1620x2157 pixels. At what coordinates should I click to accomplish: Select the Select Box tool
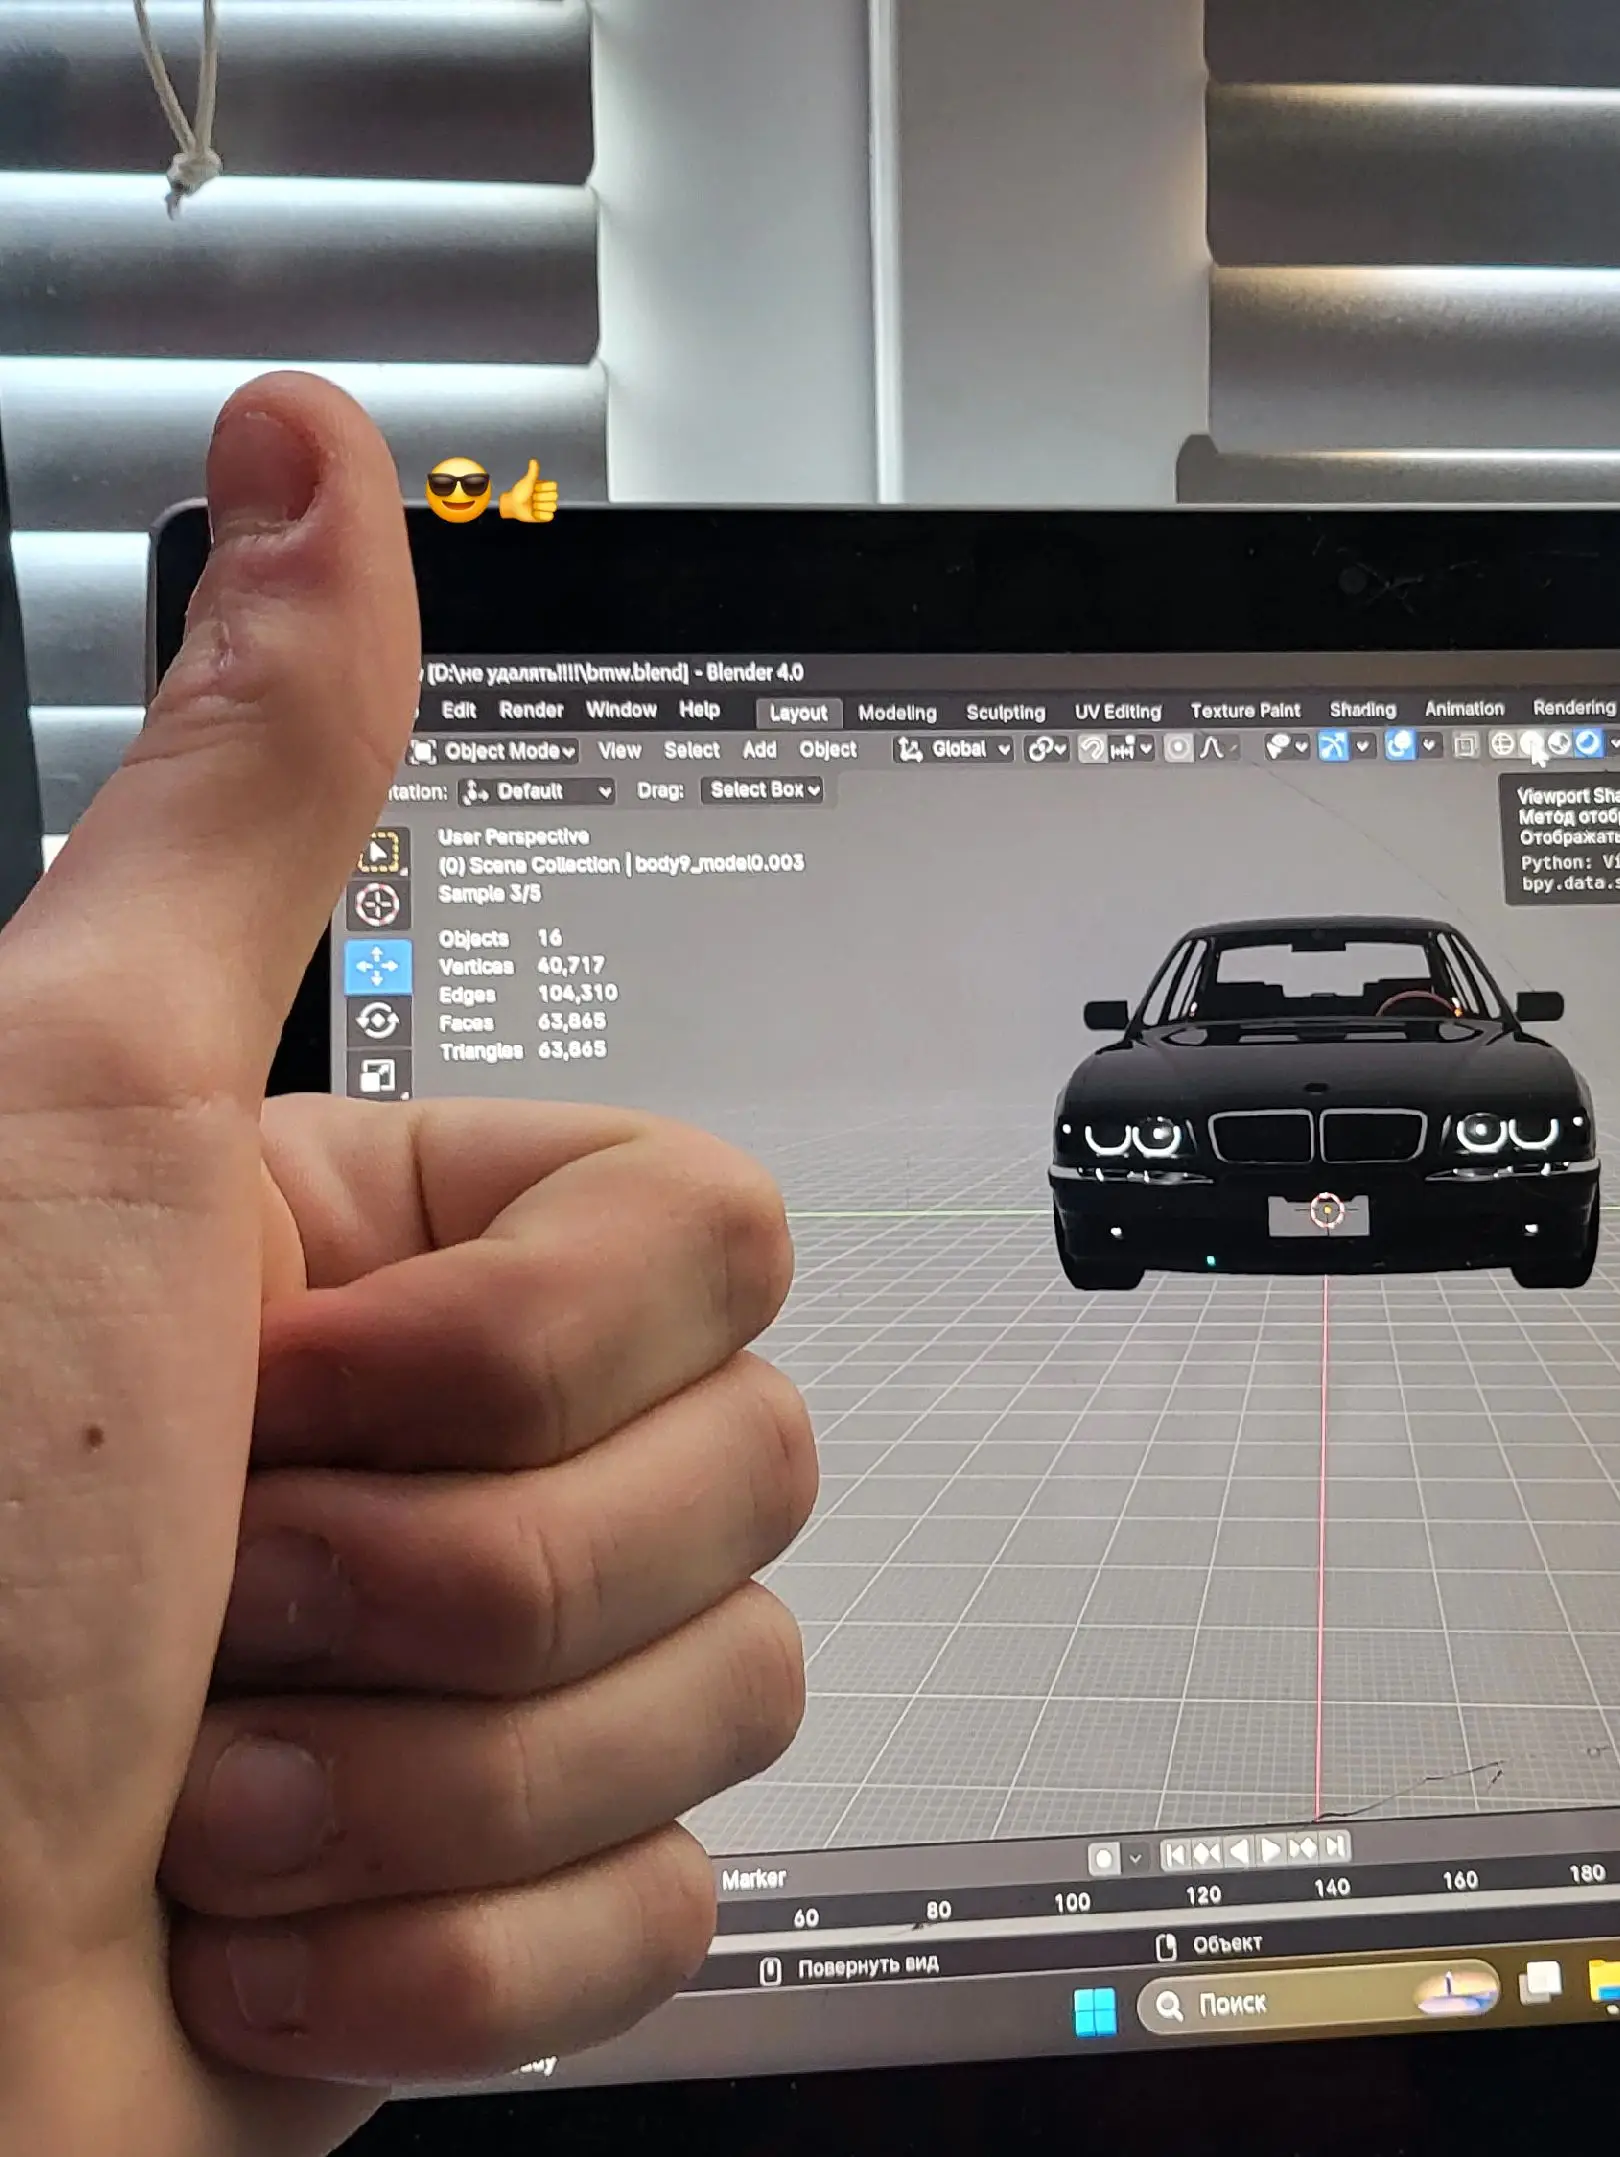tap(378, 852)
